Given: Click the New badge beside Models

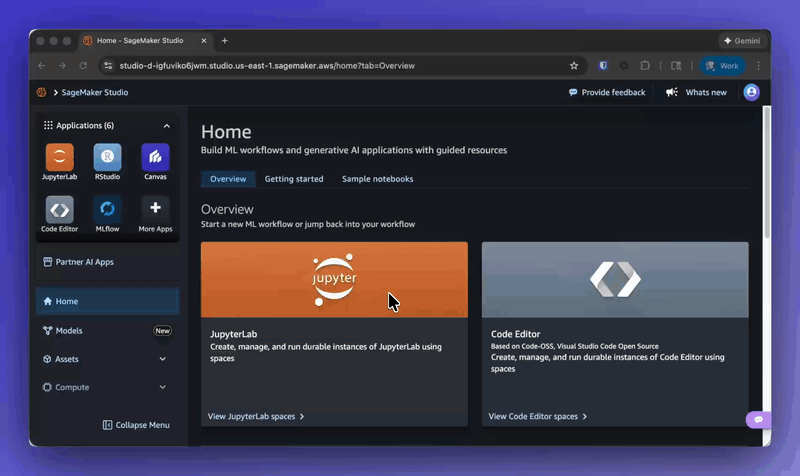Looking at the screenshot, I should click(162, 331).
